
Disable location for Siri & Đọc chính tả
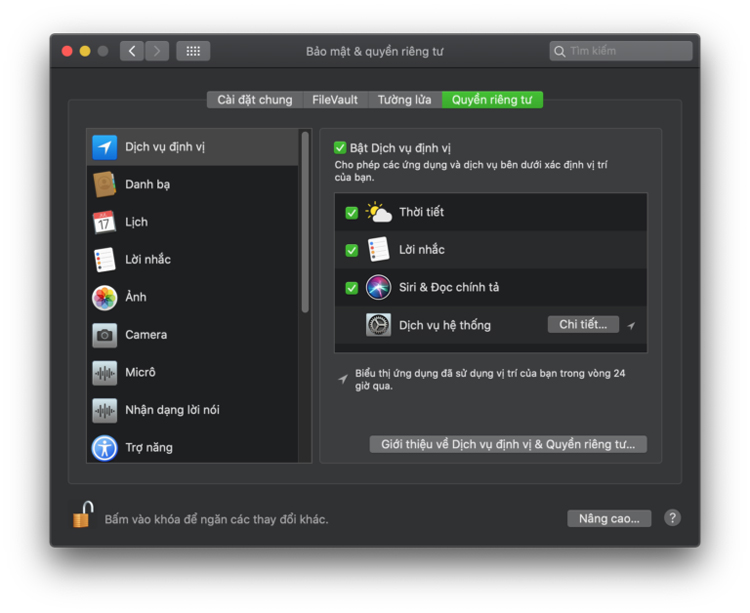[x=352, y=288]
